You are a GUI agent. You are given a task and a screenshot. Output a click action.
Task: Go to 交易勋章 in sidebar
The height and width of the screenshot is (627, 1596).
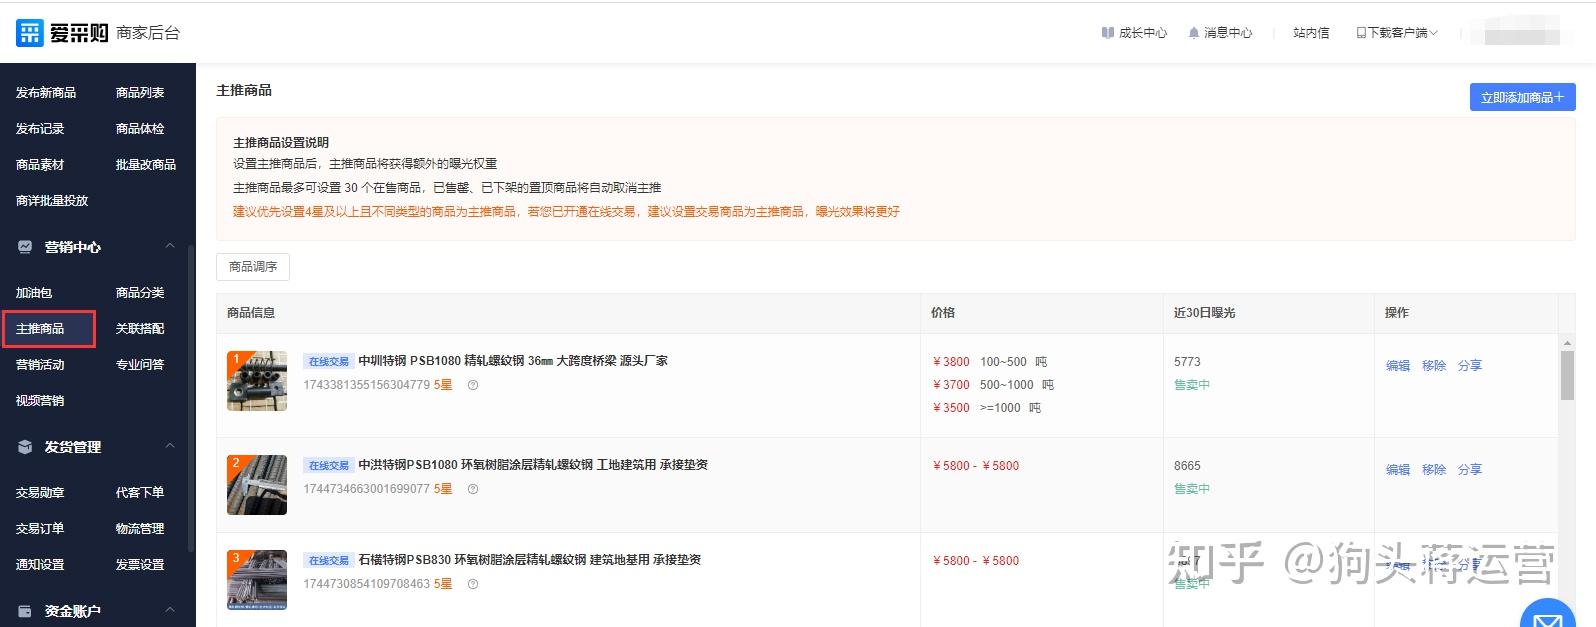40,493
